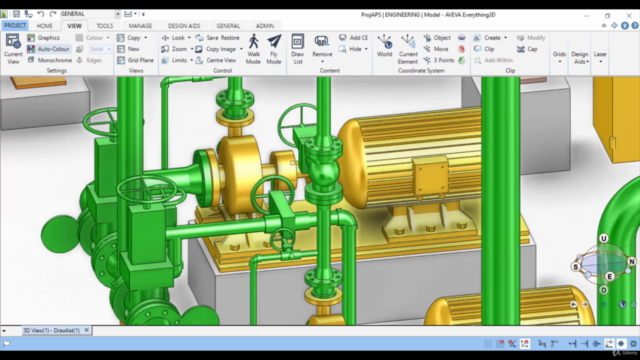The width and height of the screenshot is (640, 360).
Task: Expand the Hide dropdown
Action: click(x=366, y=49)
